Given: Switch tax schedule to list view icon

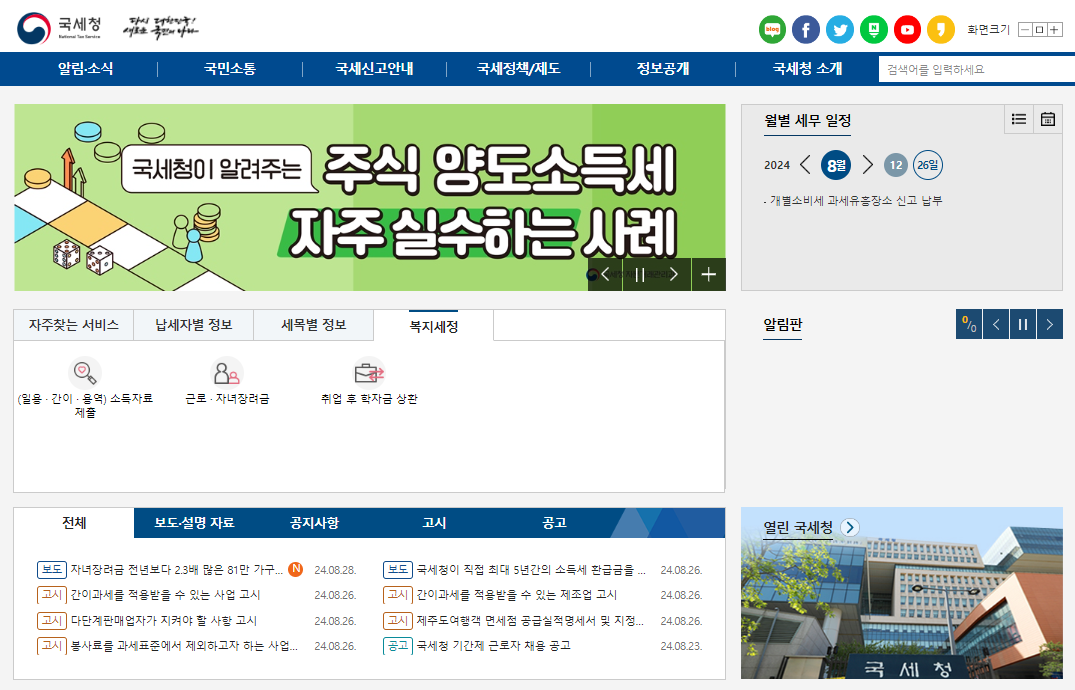Looking at the screenshot, I should [x=1018, y=119].
